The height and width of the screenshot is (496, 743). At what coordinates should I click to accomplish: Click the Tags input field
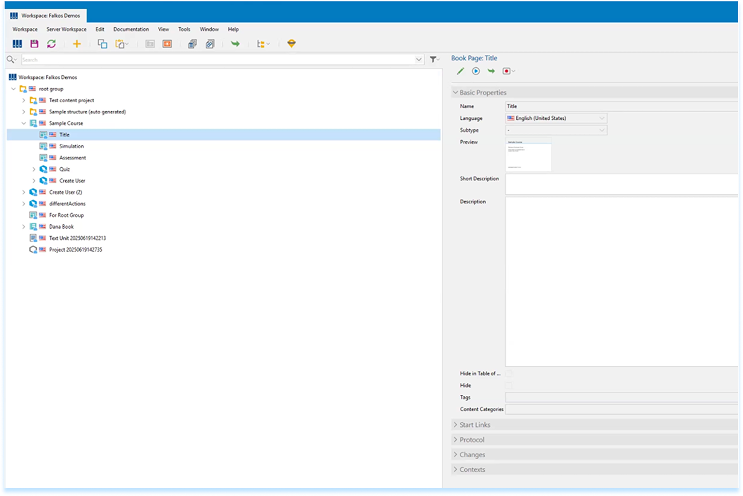pos(622,397)
